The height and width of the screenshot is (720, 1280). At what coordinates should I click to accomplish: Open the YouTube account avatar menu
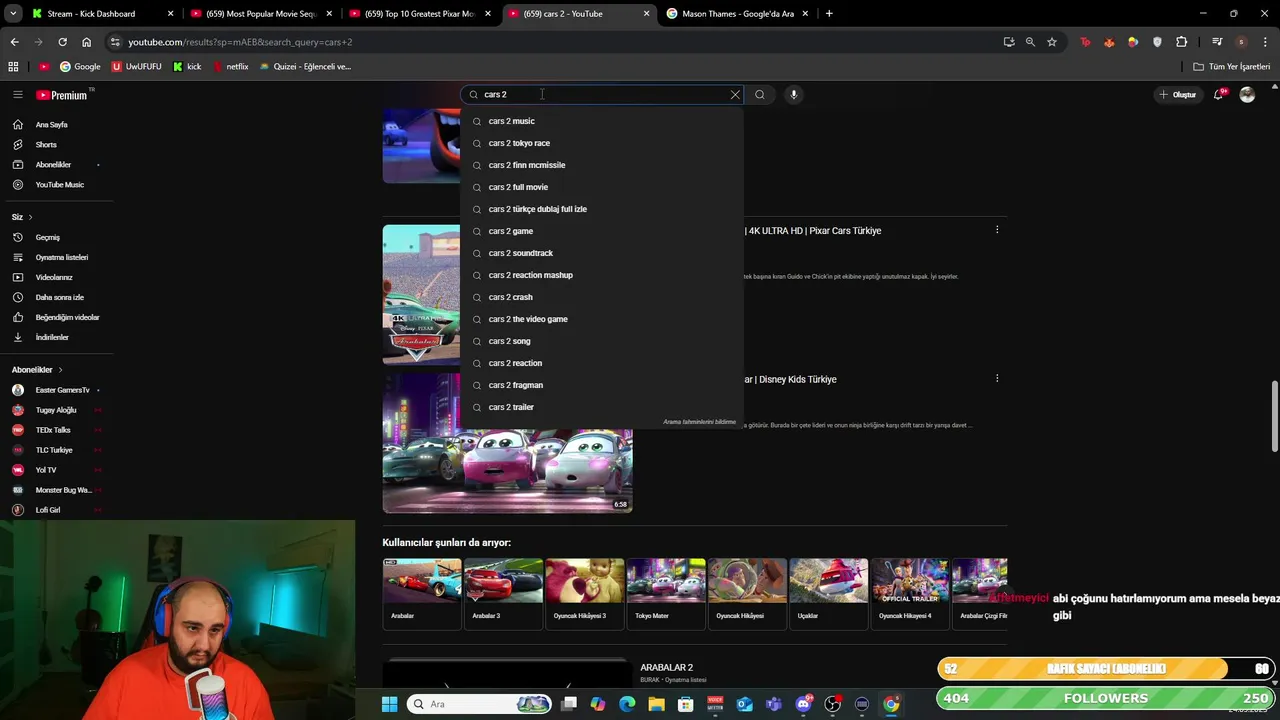[1247, 94]
